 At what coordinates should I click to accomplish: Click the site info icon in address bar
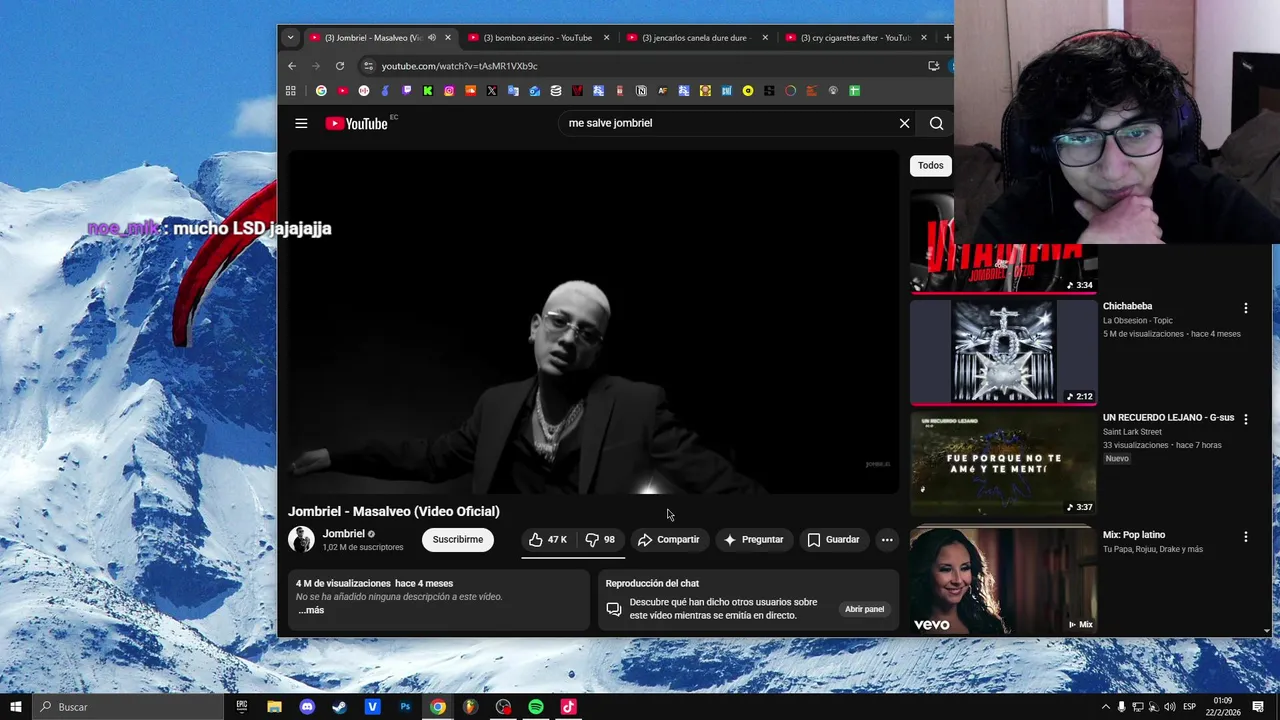click(x=368, y=66)
